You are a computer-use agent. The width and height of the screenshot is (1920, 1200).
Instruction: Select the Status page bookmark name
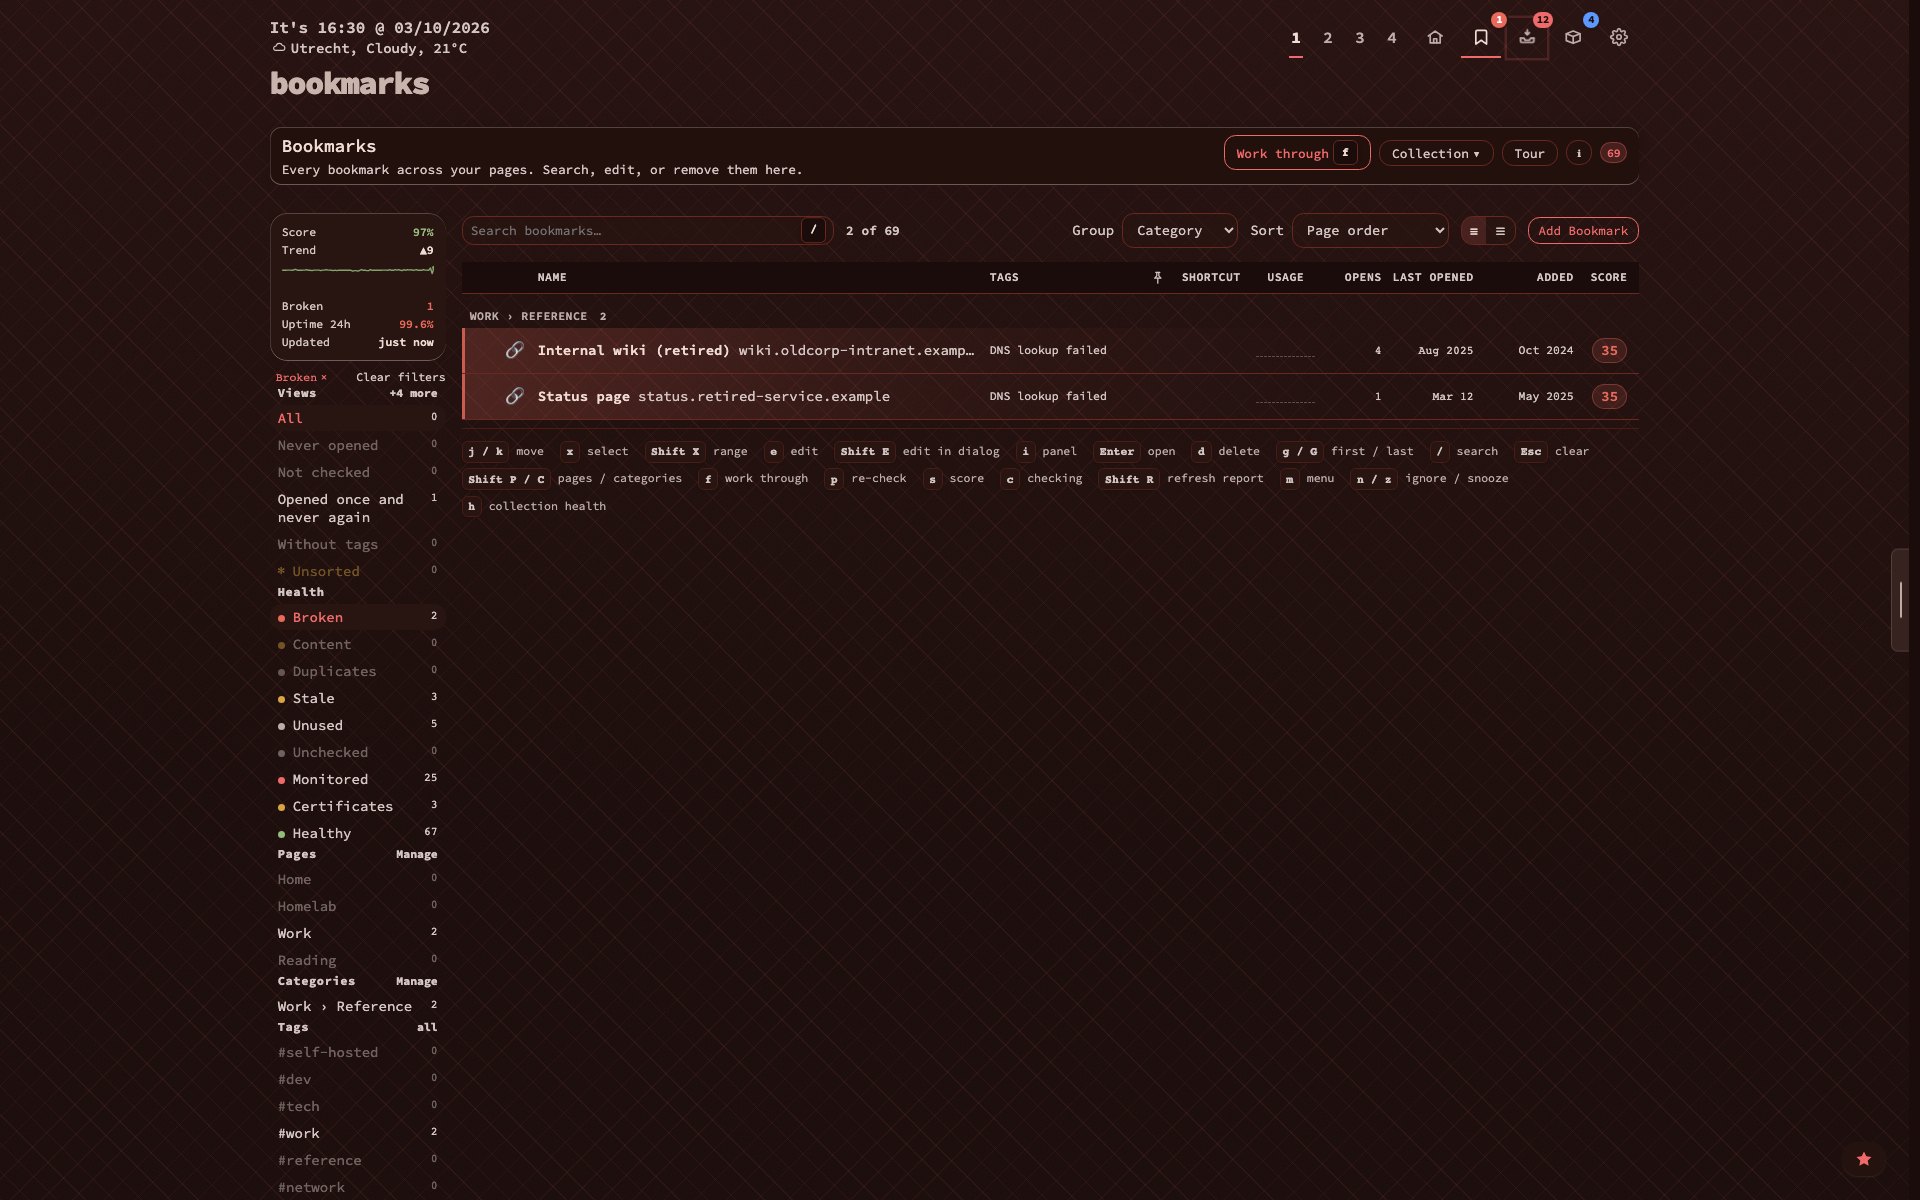583,396
